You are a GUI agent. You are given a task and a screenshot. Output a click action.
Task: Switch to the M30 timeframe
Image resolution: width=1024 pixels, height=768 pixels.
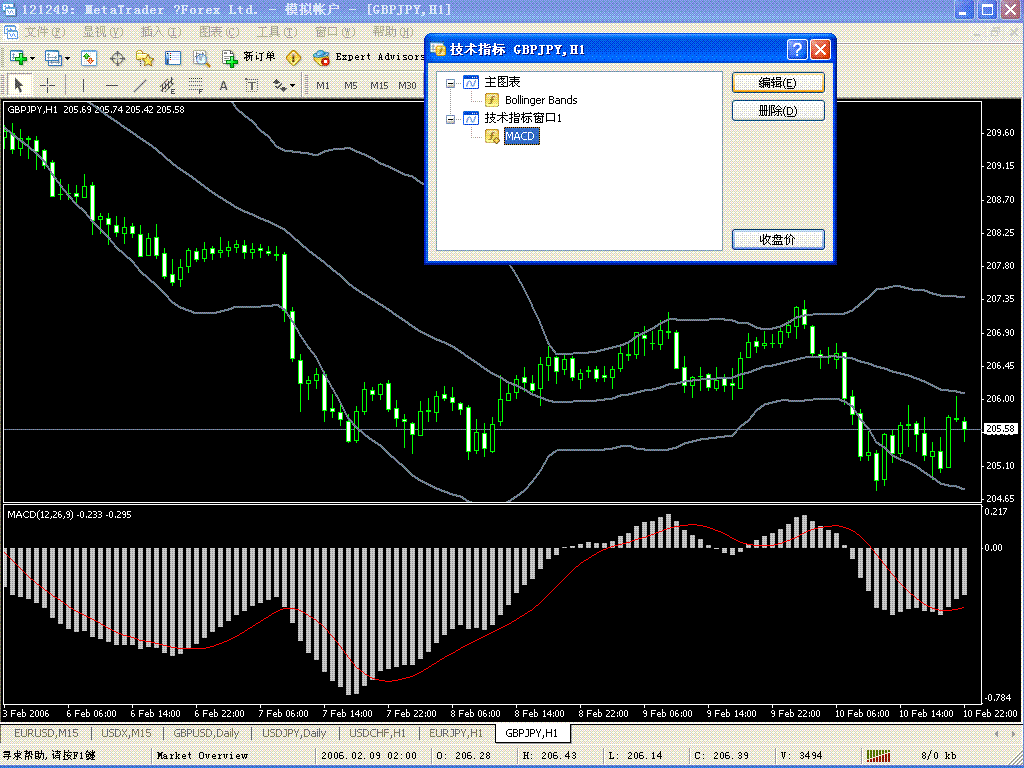408,86
